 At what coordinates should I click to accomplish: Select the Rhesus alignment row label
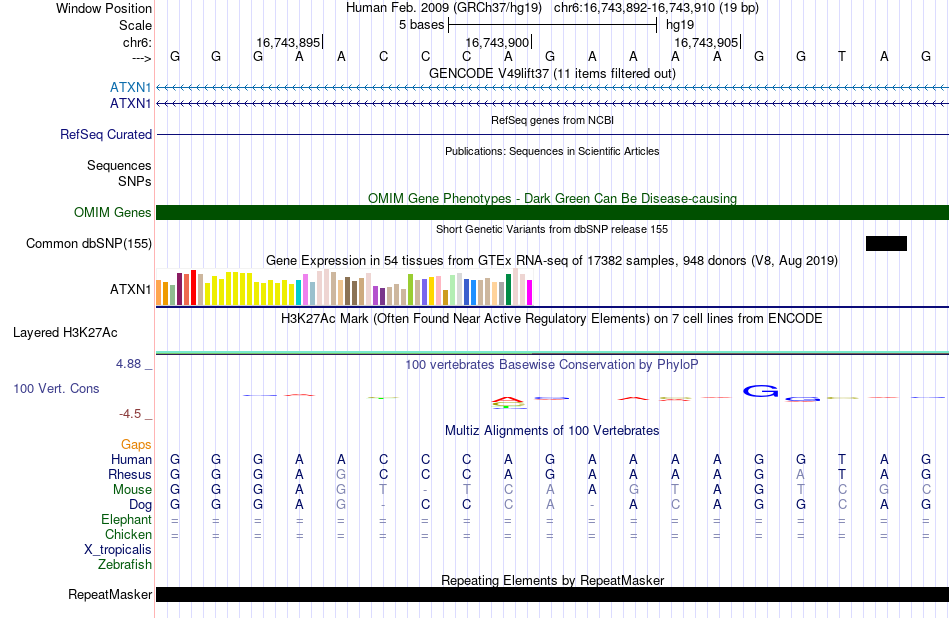(x=130, y=474)
